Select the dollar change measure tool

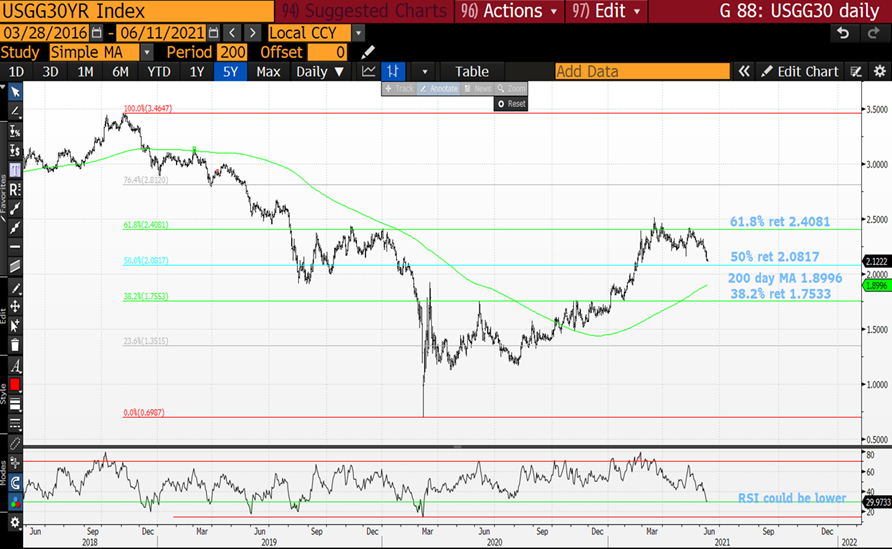pyautogui.click(x=15, y=150)
